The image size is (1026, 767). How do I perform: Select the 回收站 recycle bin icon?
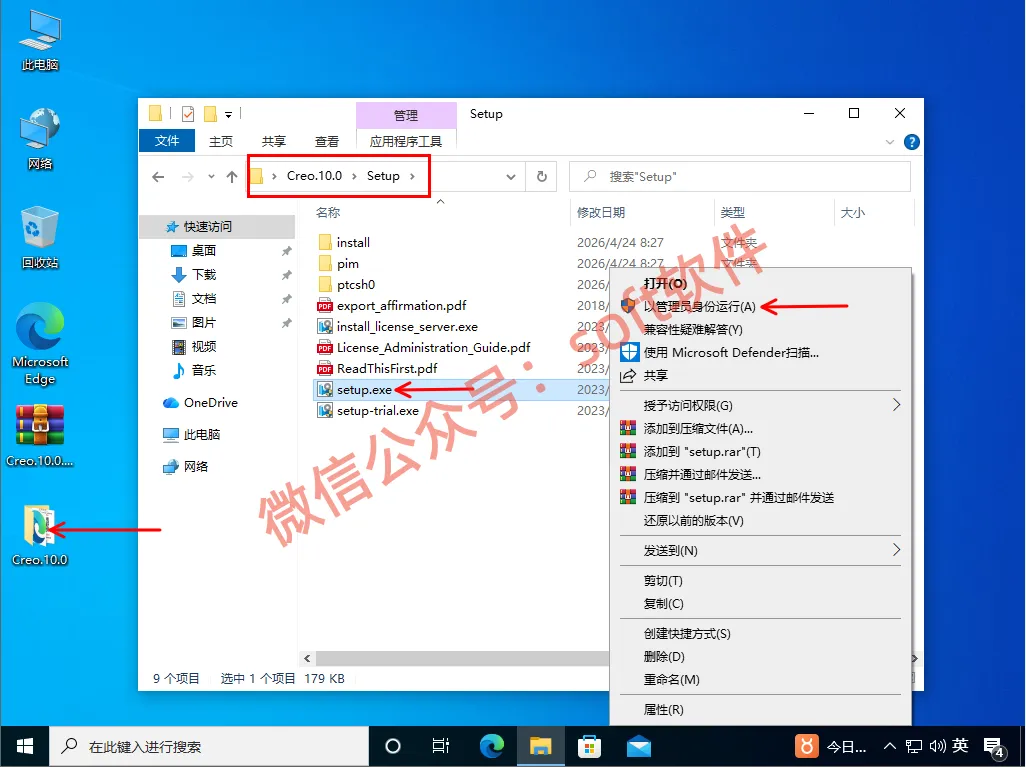pyautogui.click(x=40, y=238)
